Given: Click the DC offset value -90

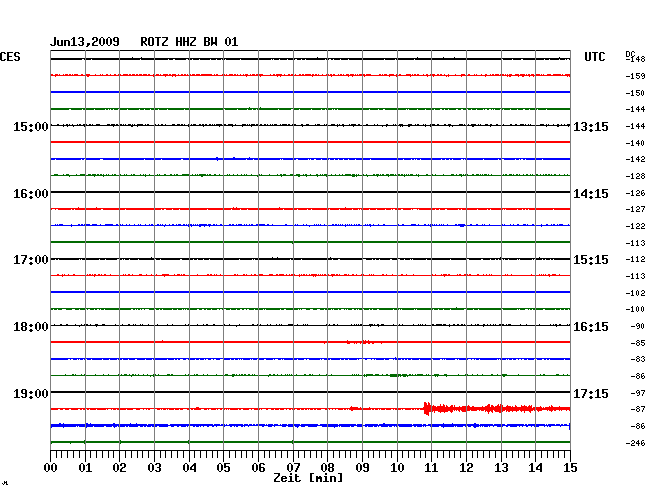Looking at the screenshot, I should [637, 326].
